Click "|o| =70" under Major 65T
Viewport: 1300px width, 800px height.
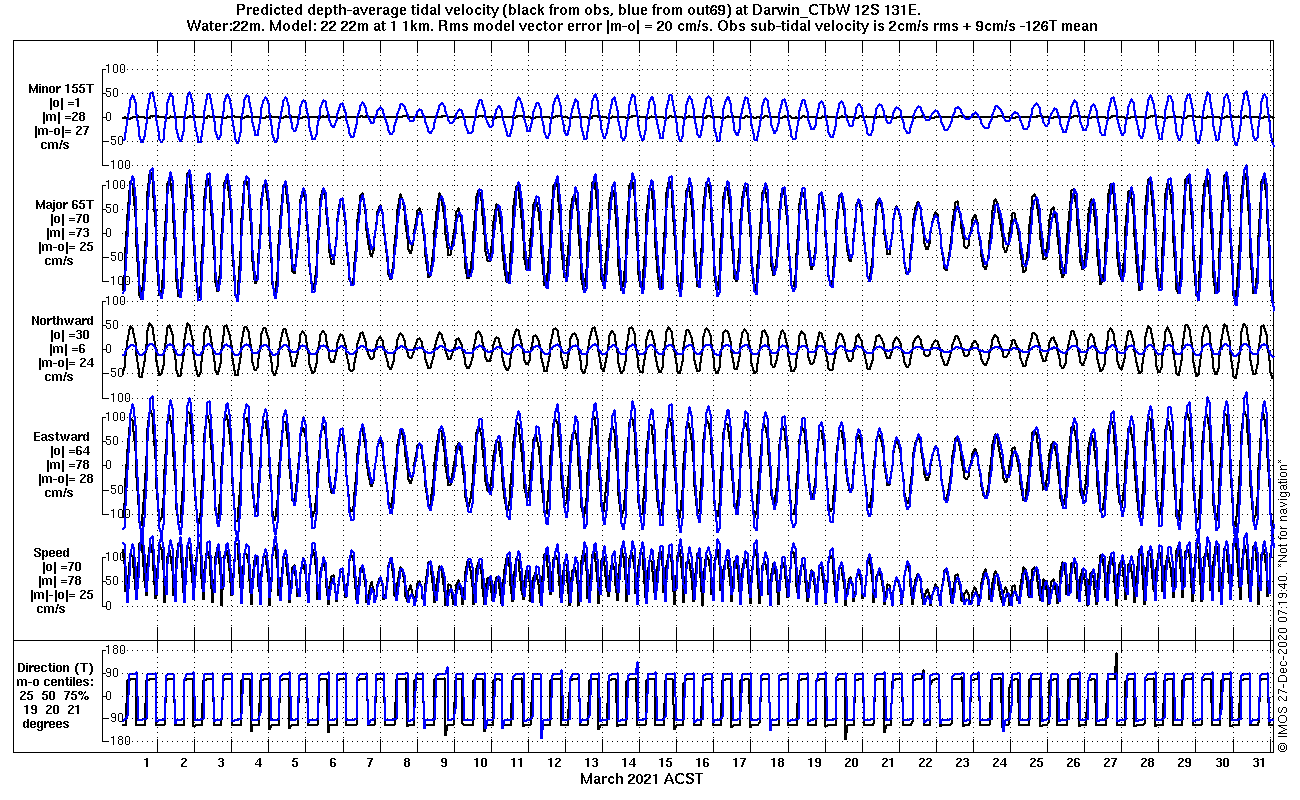(67, 219)
